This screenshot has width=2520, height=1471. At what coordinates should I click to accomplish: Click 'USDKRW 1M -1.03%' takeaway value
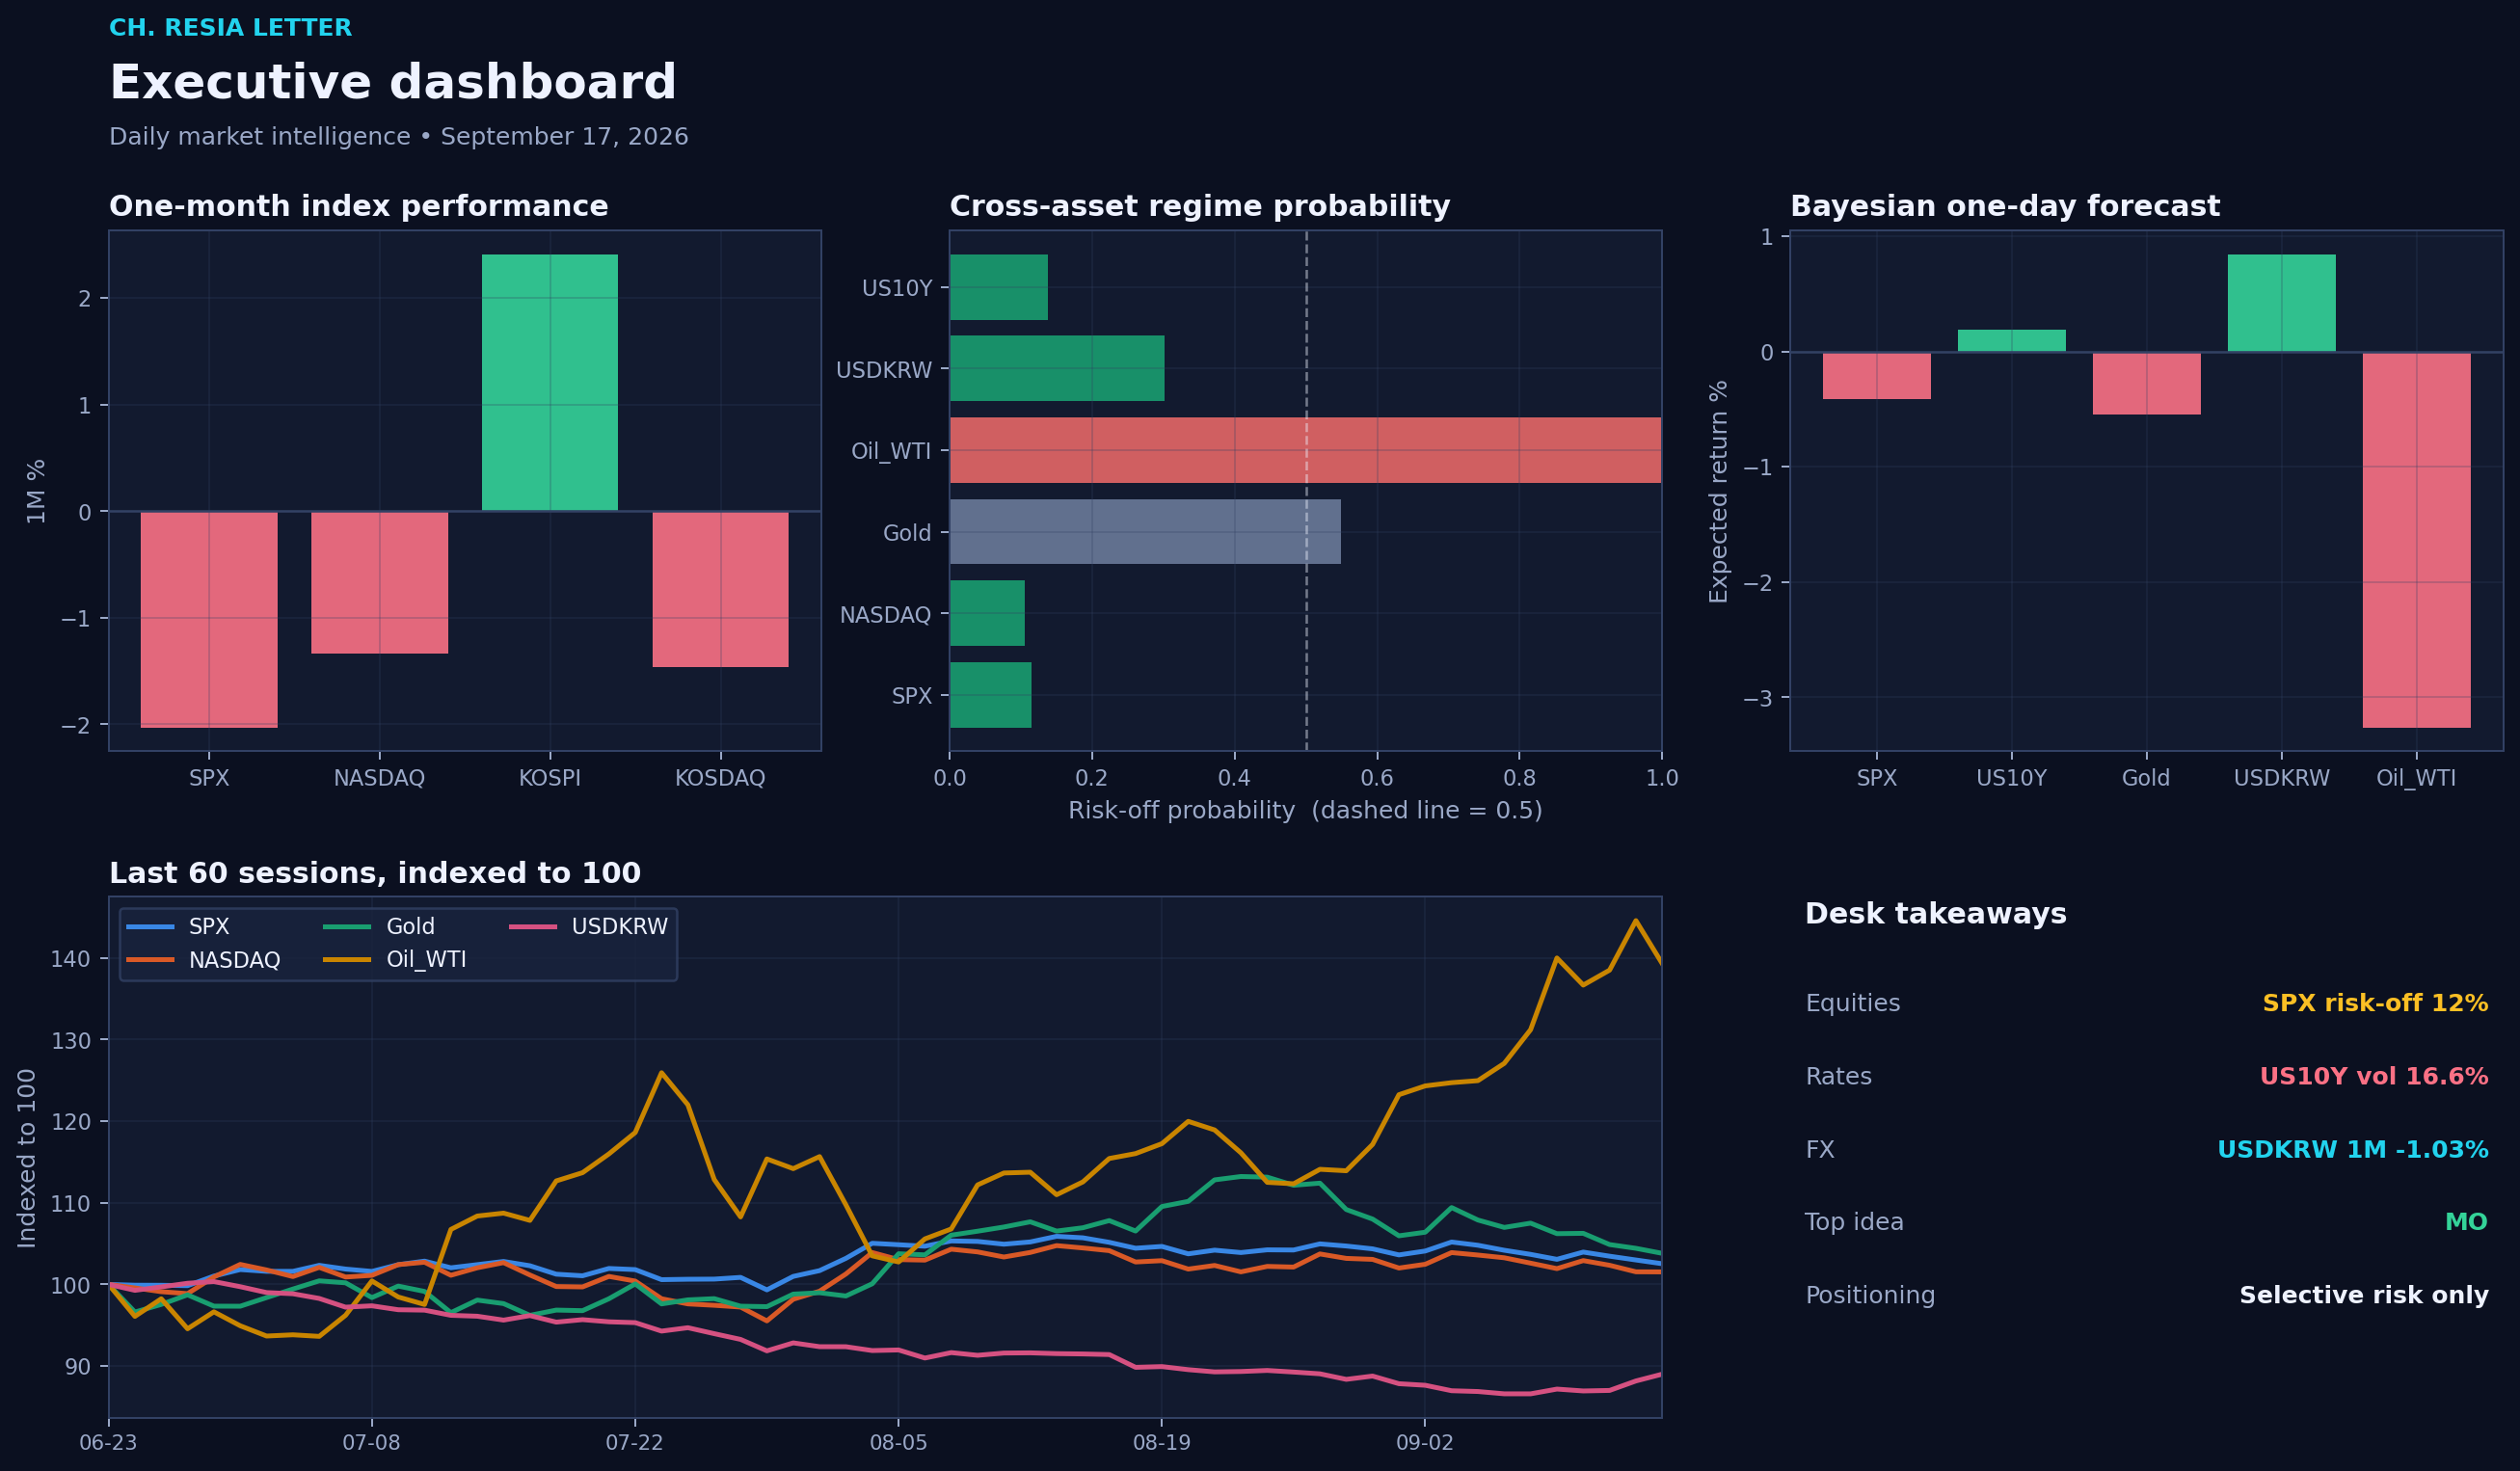coord(2352,1149)
